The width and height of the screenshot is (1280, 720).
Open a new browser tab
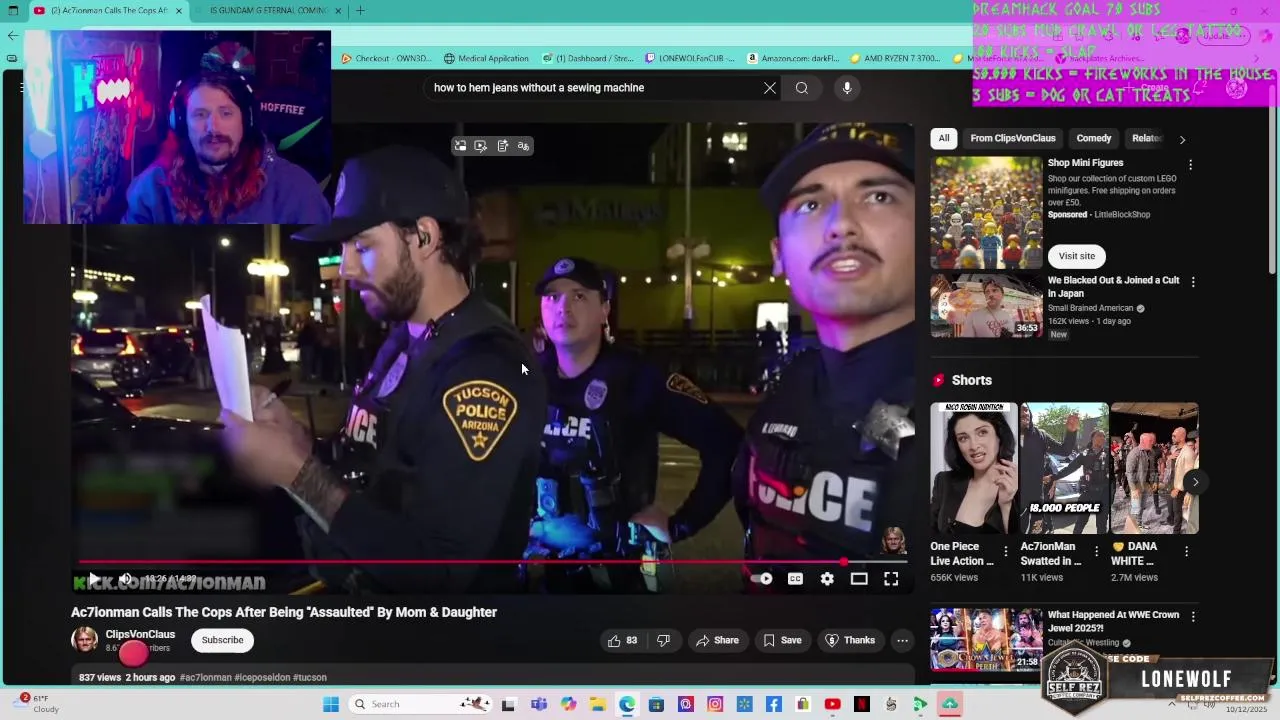click(360, 11)
